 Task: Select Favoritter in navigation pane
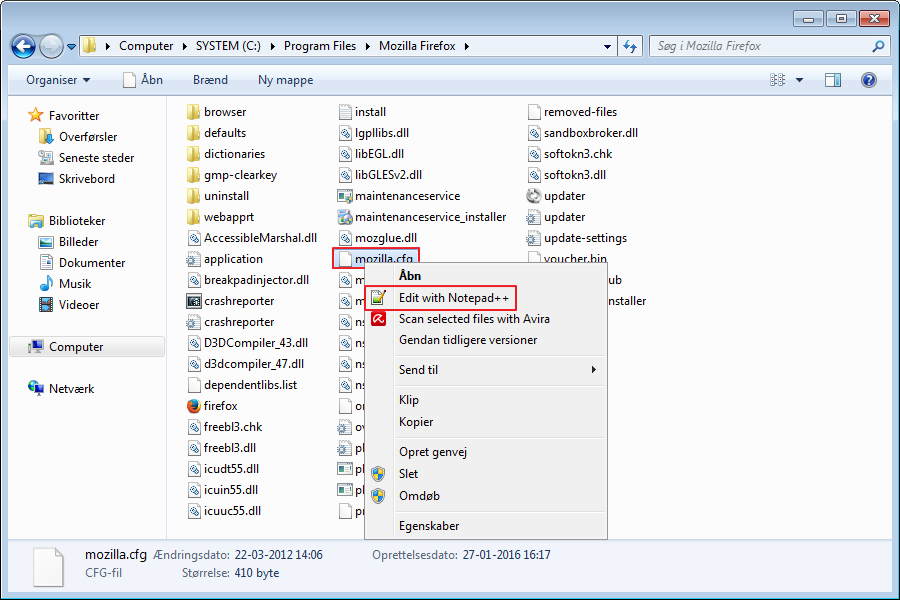[64, 115]
